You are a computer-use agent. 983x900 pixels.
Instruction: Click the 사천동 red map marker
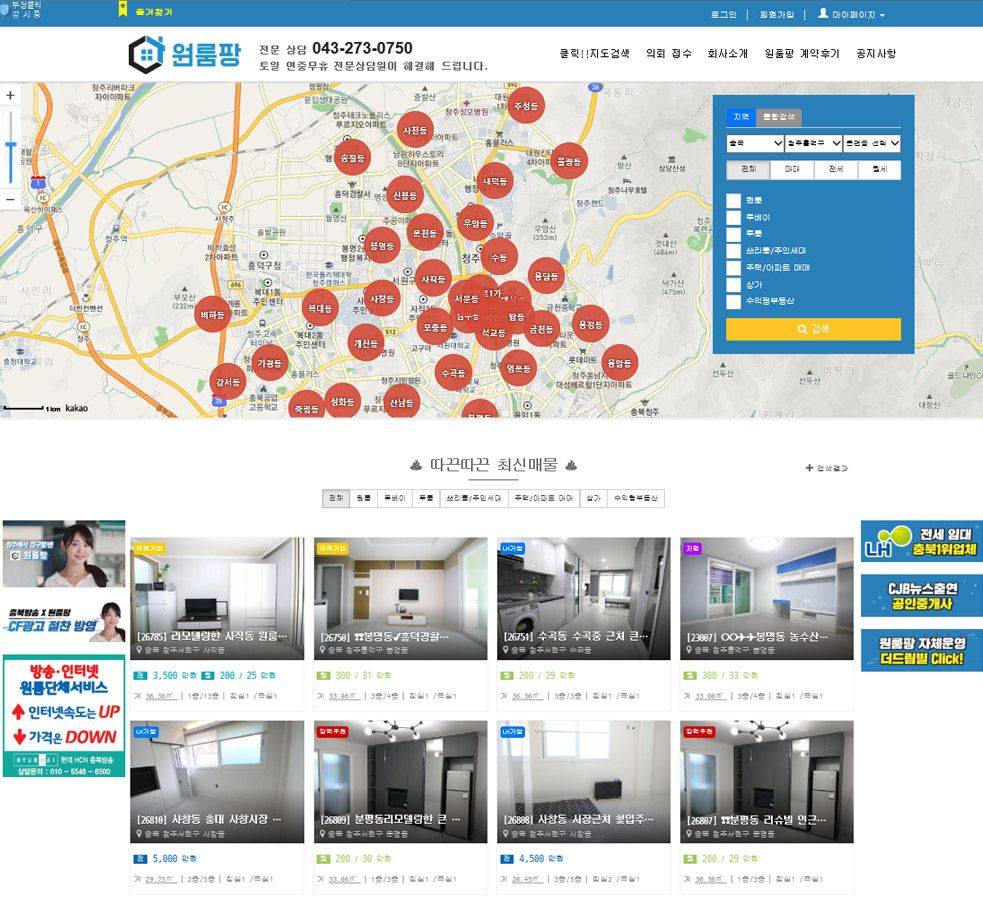(414, 131)
